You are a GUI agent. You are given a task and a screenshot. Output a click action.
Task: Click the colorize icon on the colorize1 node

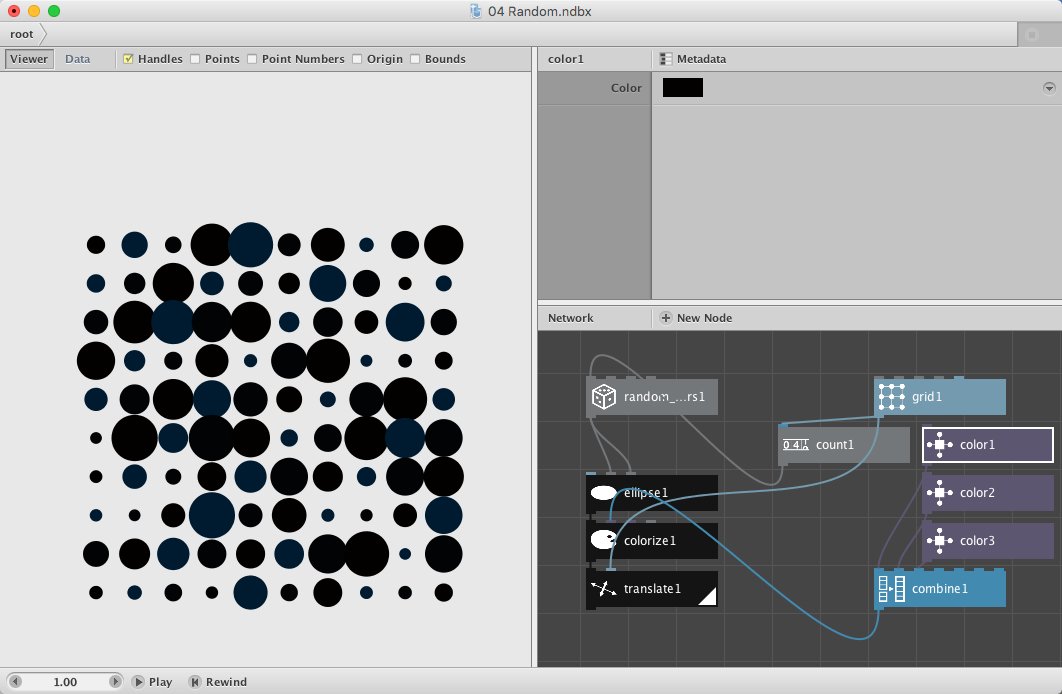click(x=601, y=540)
